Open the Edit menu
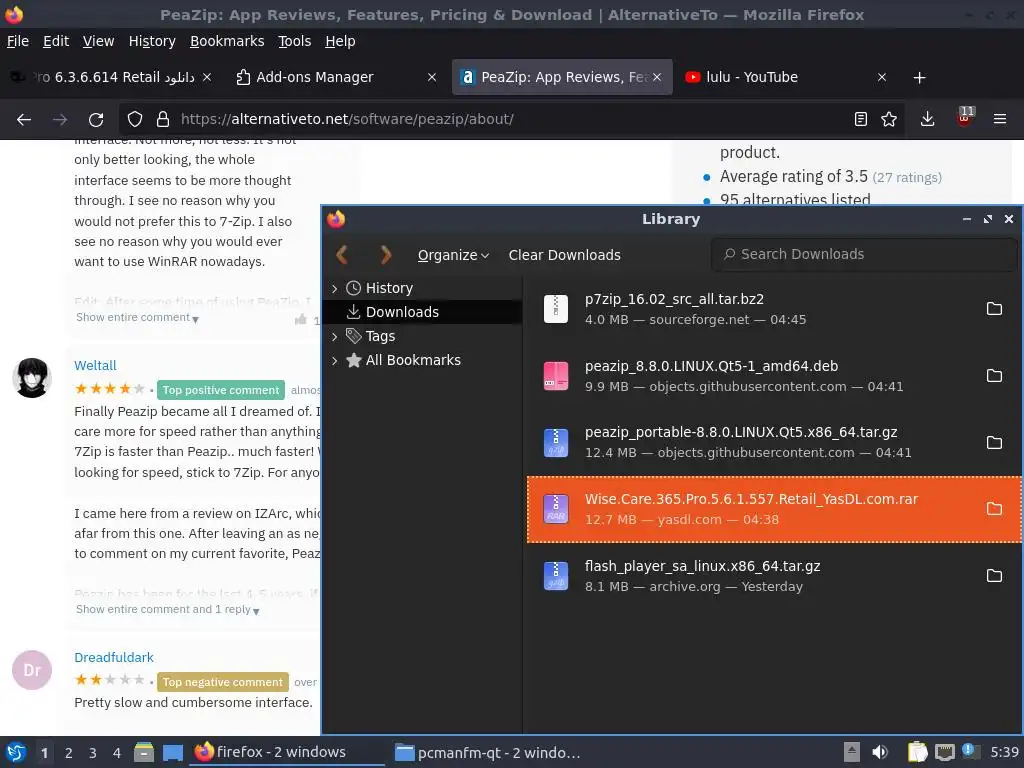The image size is (1024, 768). [x=56, y=41]
